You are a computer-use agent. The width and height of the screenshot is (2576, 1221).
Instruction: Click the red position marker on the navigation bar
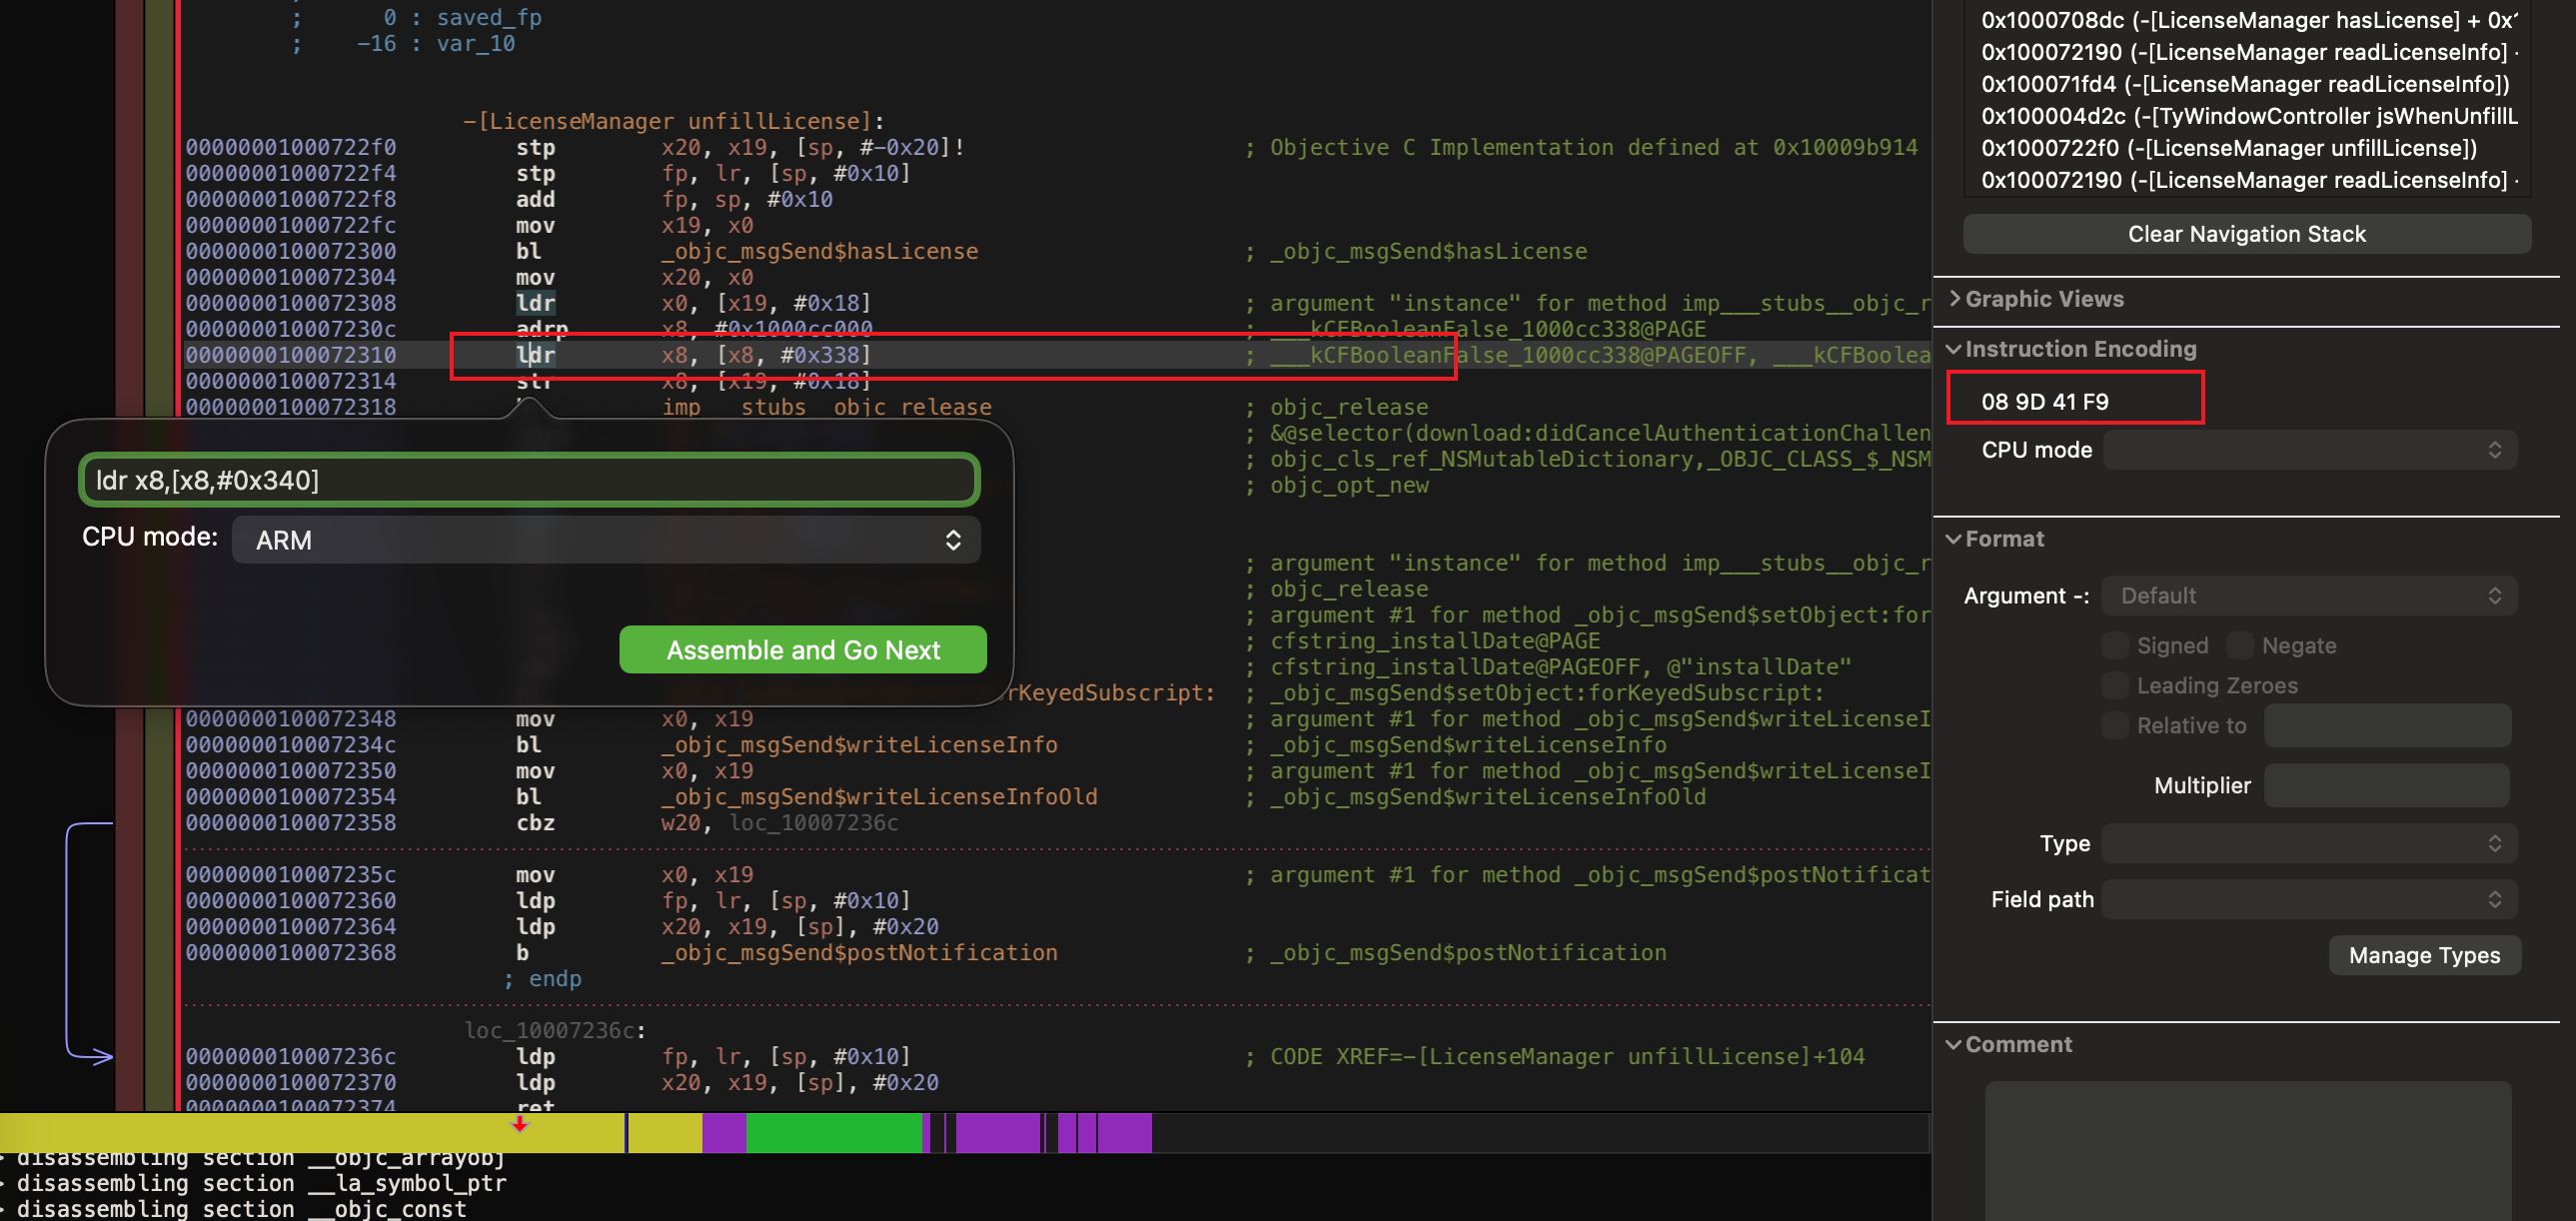(x=519, y=1123)
